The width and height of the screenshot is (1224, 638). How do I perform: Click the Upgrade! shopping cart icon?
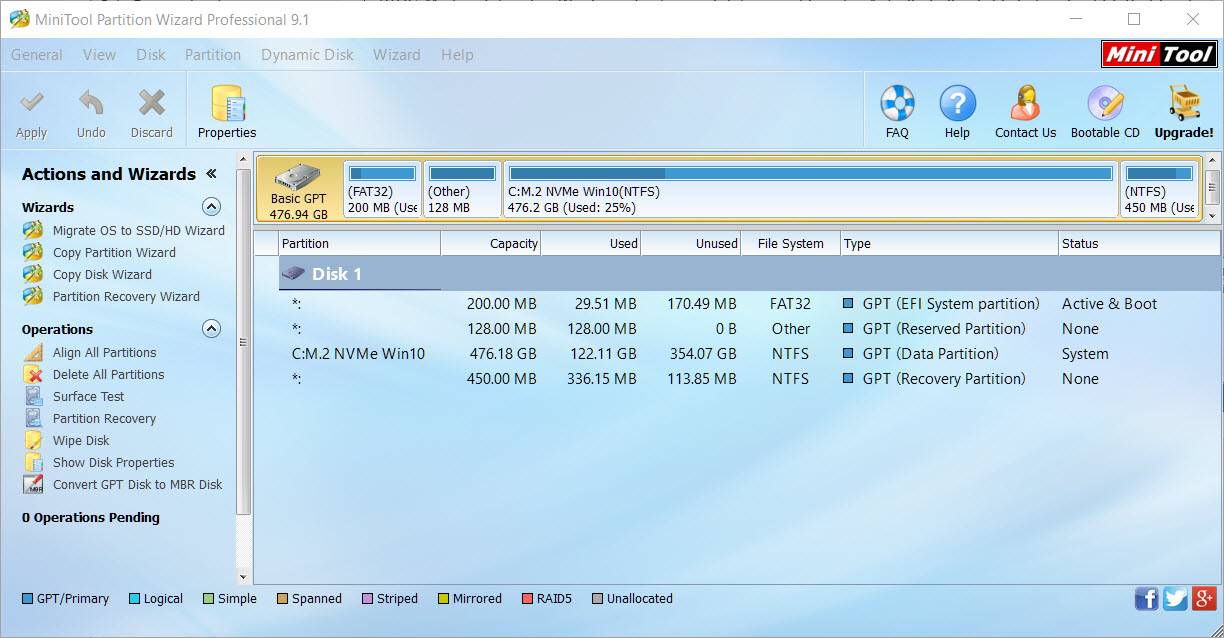[x=1184, y=103]
